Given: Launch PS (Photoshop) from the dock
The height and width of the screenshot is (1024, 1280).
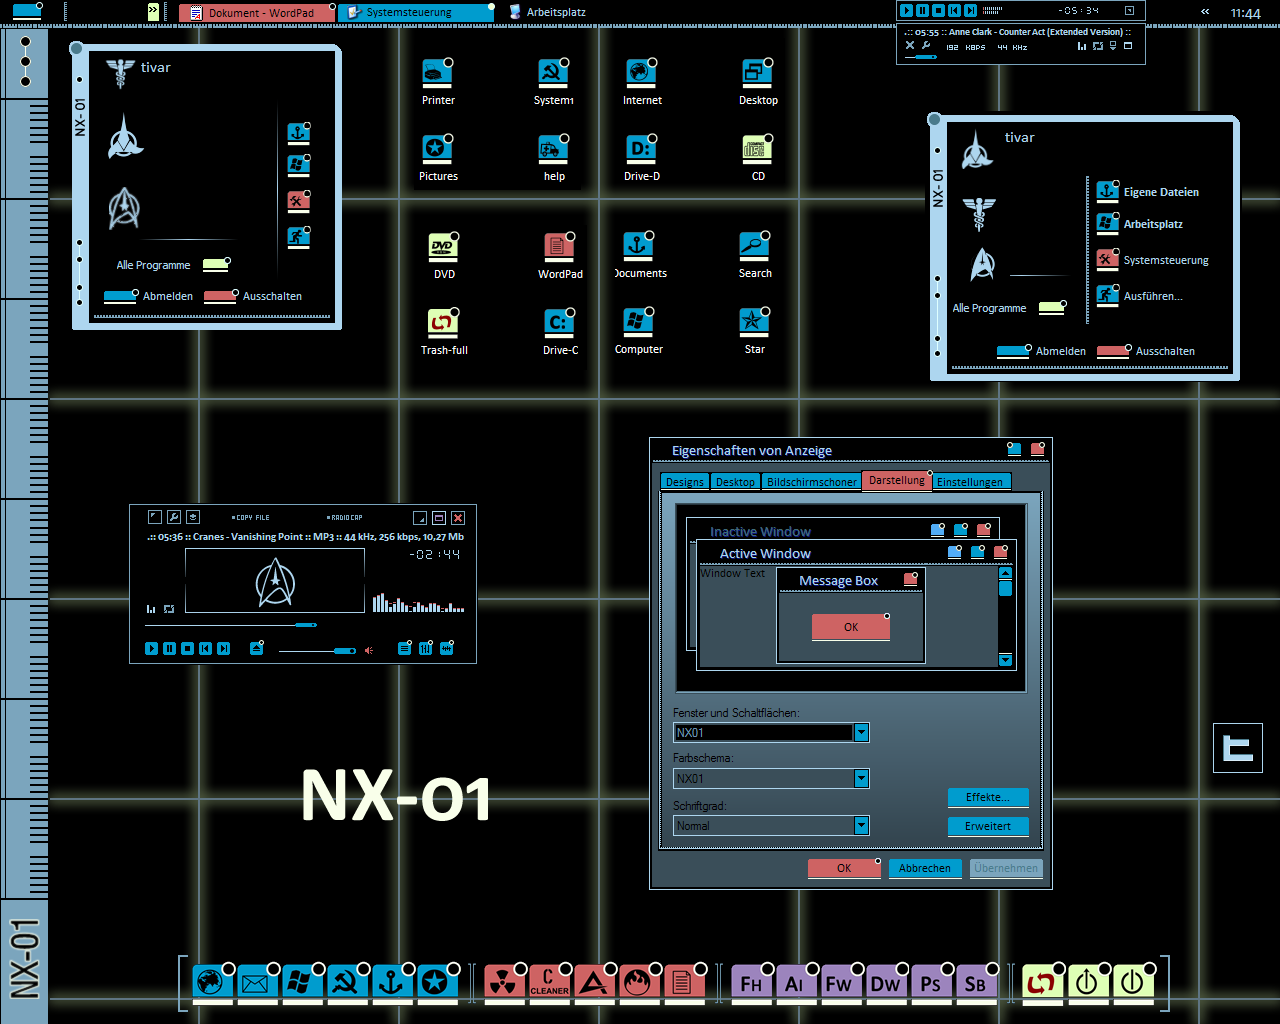Looking at the screenshot, I should [x=930, y=984].
